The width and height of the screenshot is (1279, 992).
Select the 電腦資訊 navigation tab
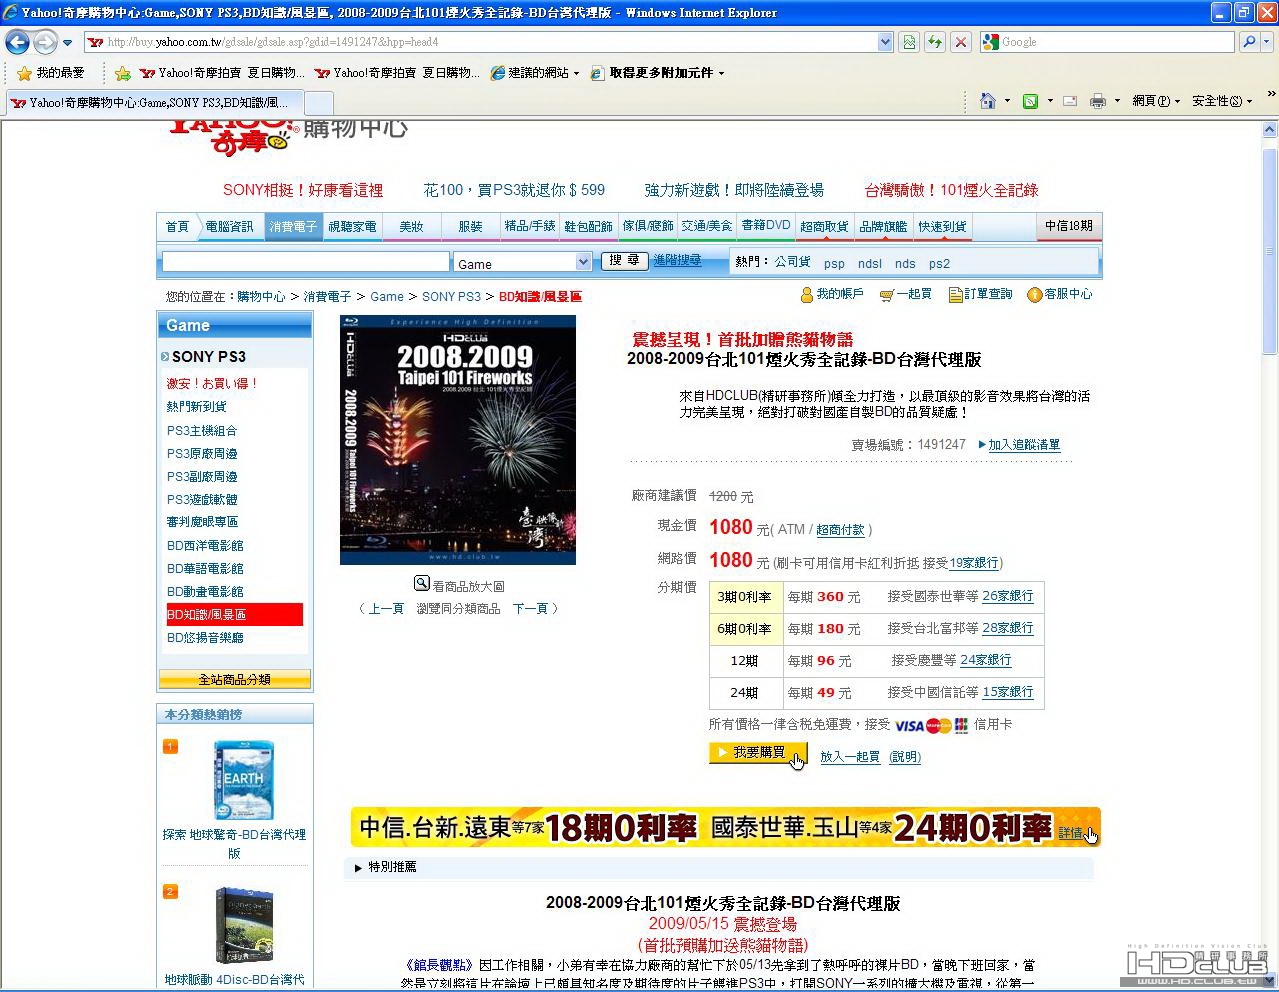click(230, 226)
